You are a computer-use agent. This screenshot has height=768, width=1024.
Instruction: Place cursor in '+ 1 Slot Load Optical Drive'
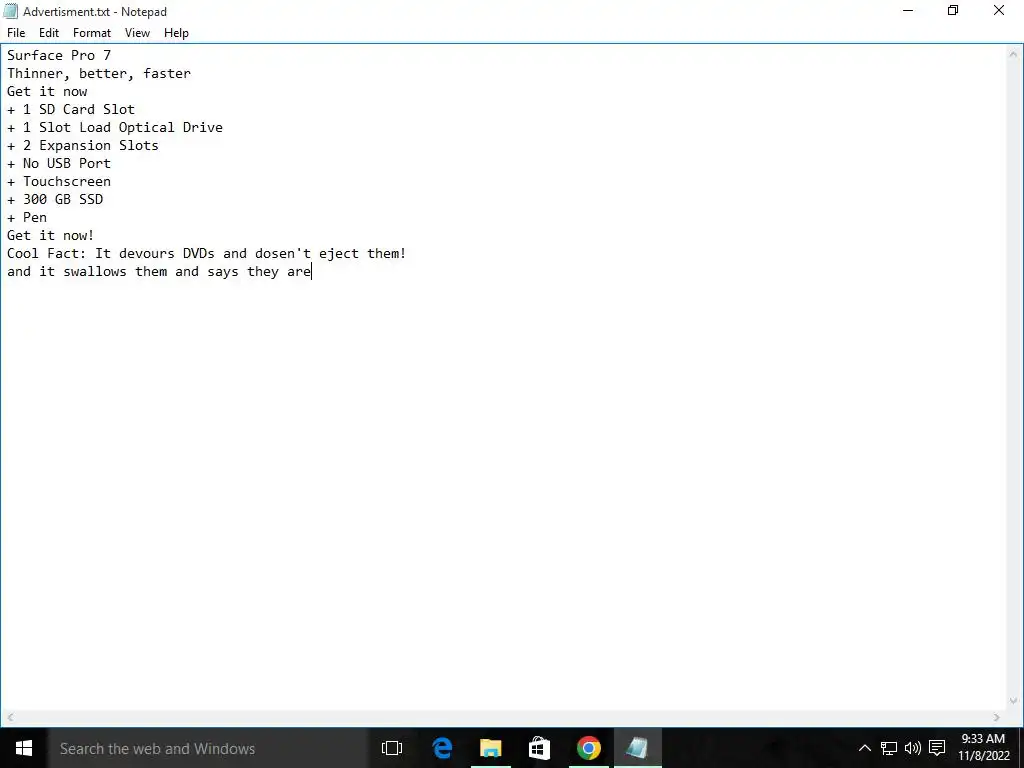point(114,127)
